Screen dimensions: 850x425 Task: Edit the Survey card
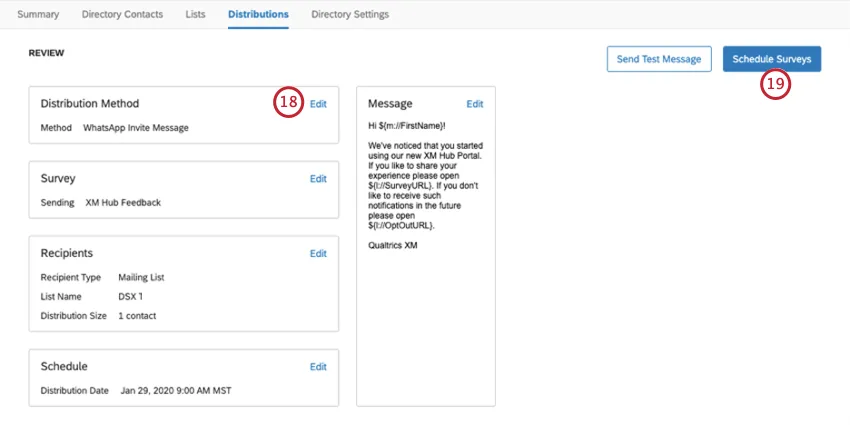[318, 179]
